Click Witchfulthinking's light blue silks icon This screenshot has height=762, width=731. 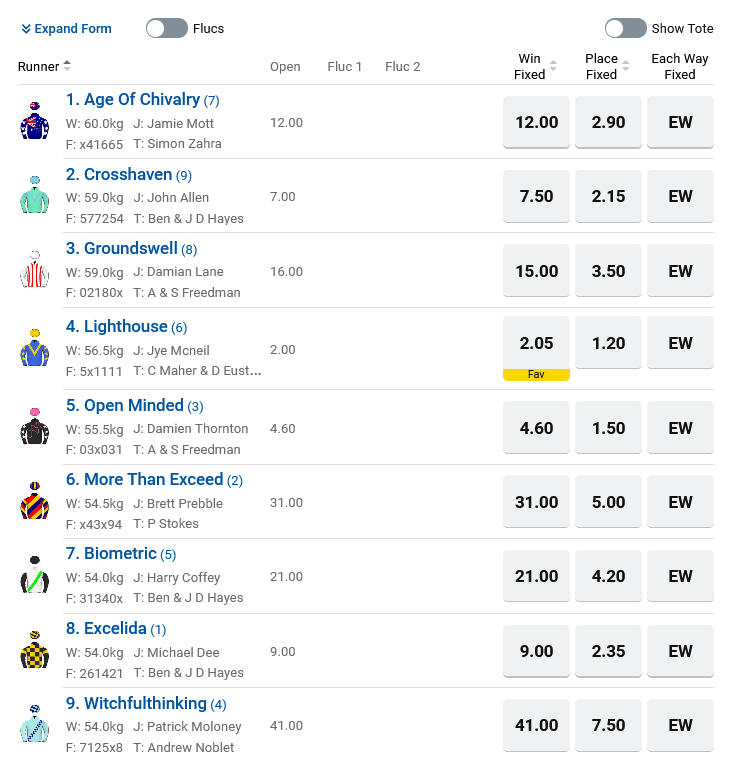click(x=34, y=724)
